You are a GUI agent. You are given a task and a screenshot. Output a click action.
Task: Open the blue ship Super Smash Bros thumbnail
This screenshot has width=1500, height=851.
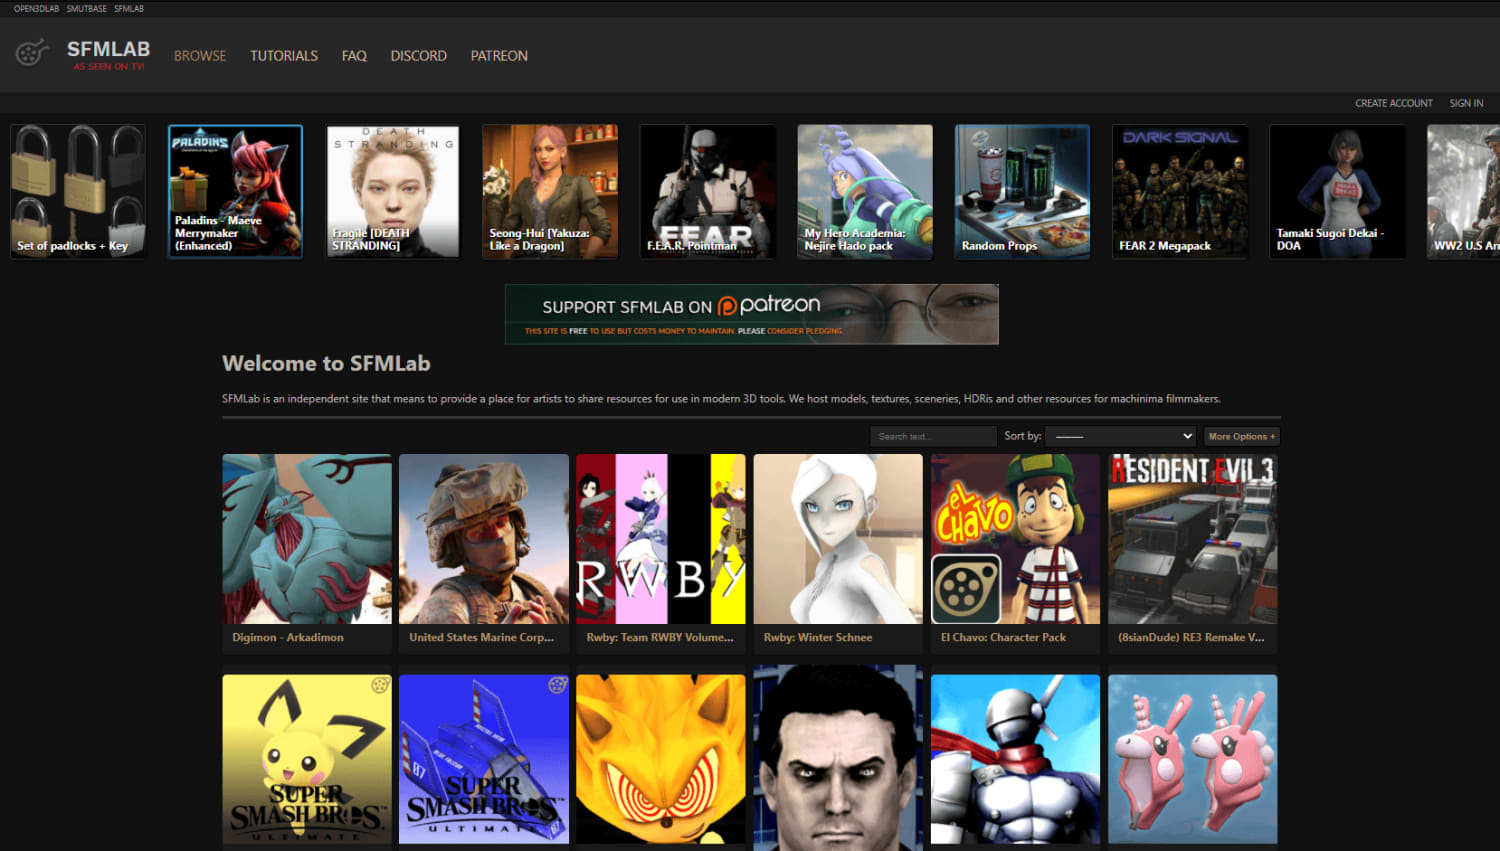[484, 759]
